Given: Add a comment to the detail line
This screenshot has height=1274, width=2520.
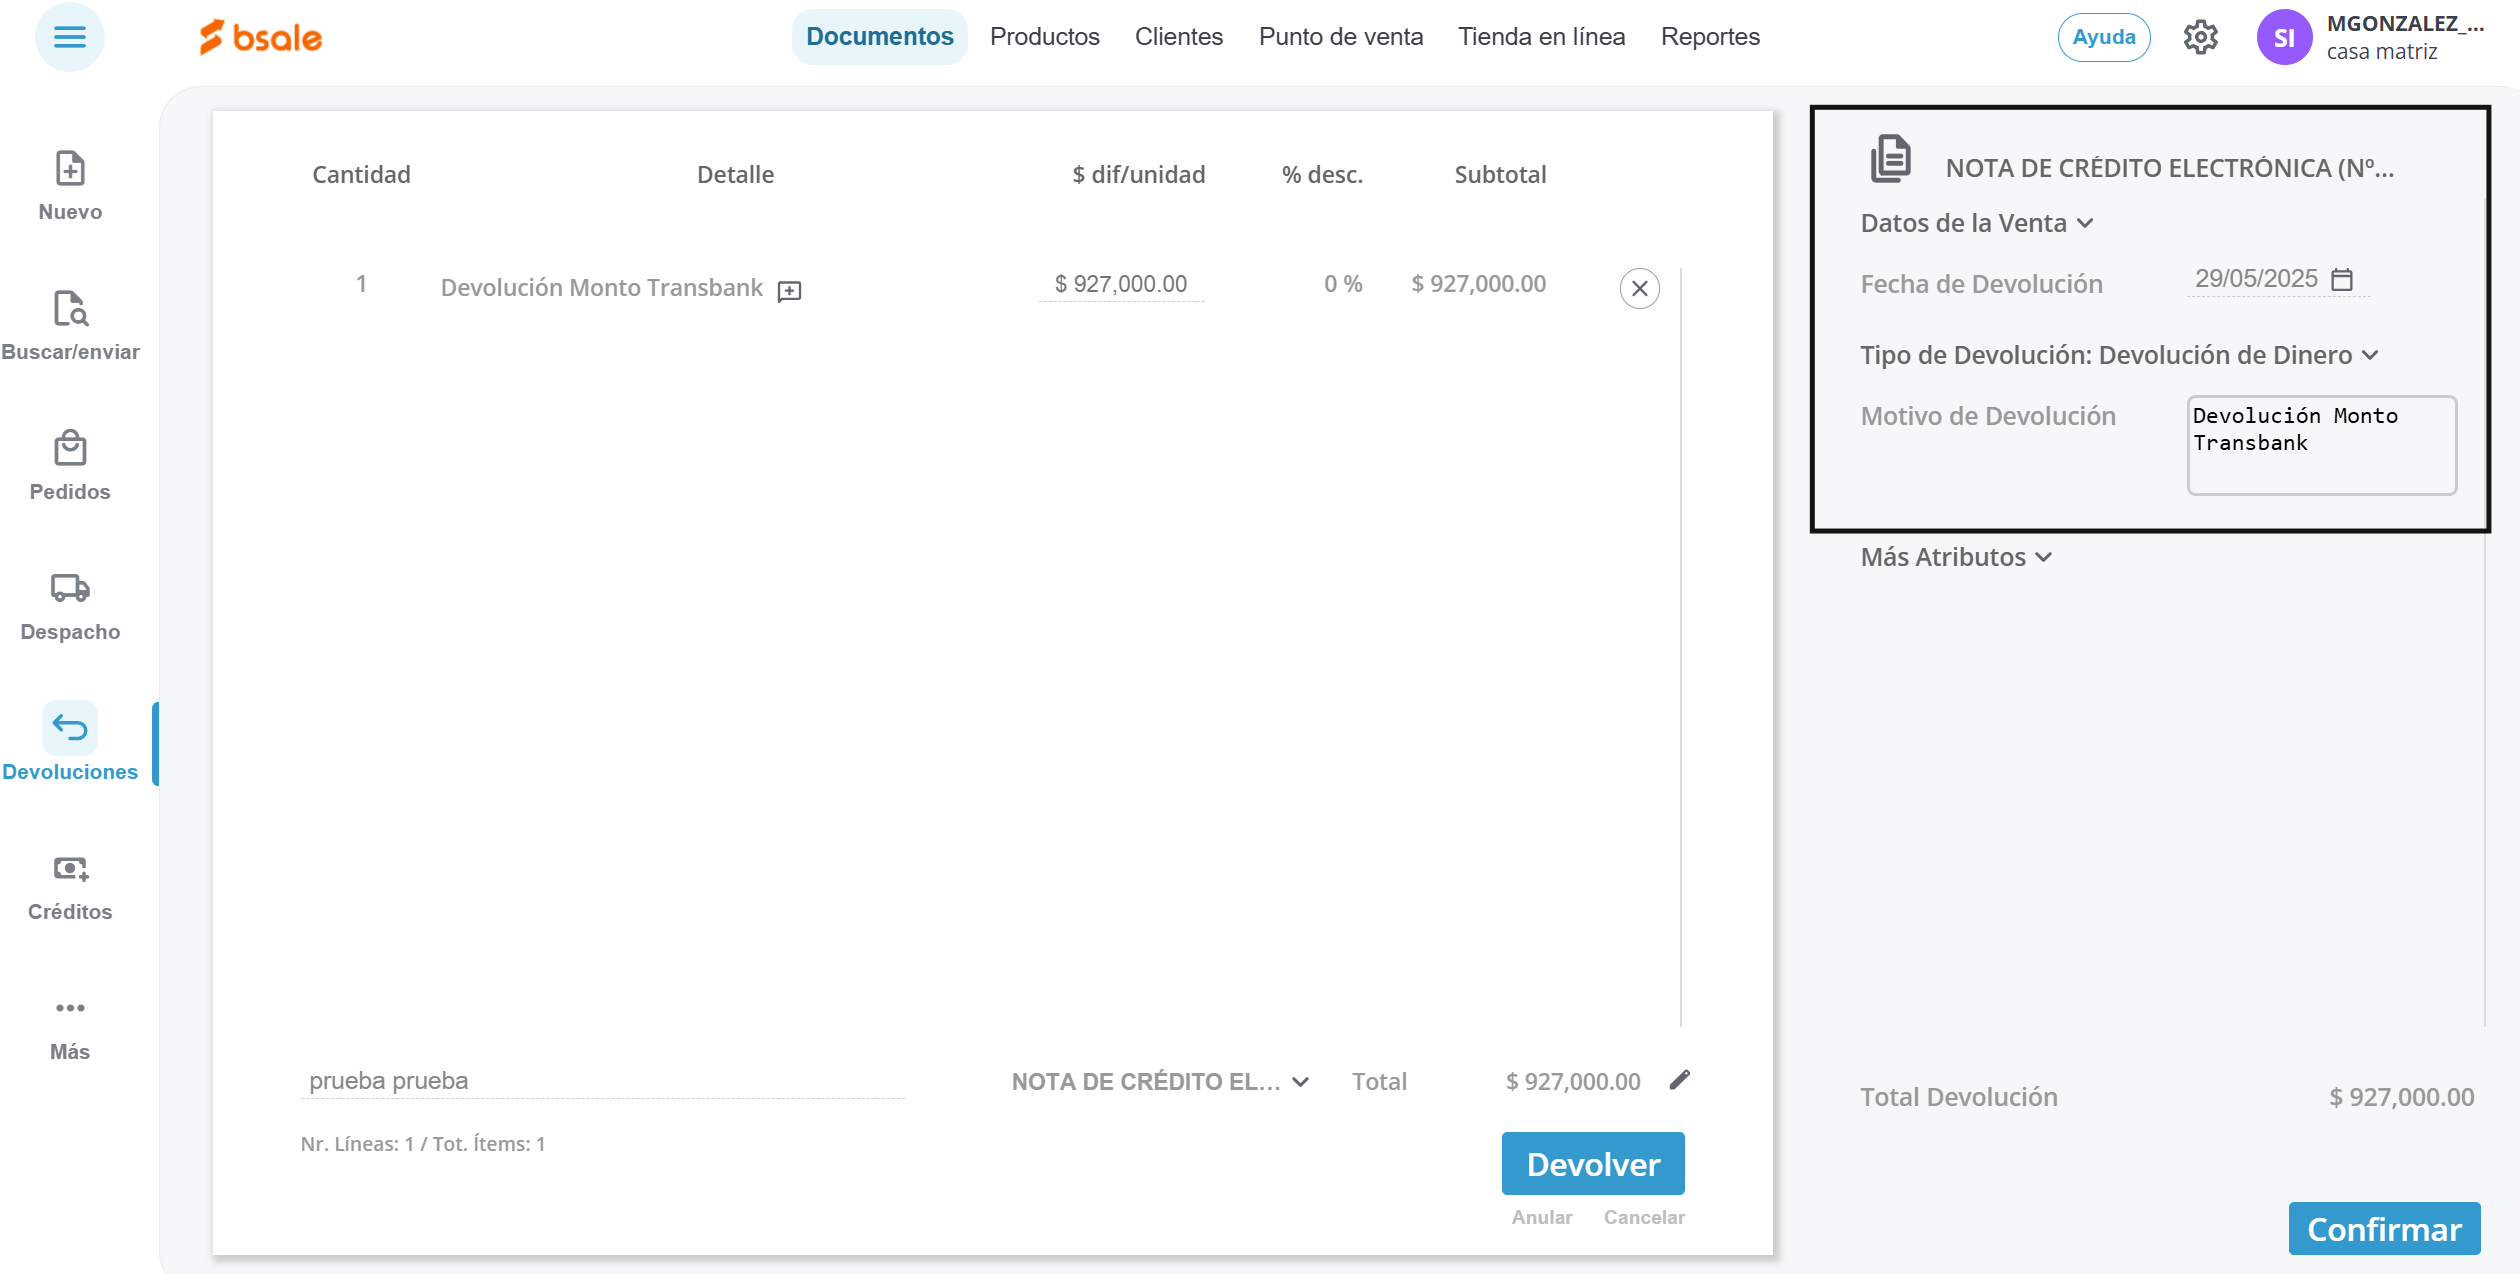Looking at the screenshot, I should tap(789, 291).
